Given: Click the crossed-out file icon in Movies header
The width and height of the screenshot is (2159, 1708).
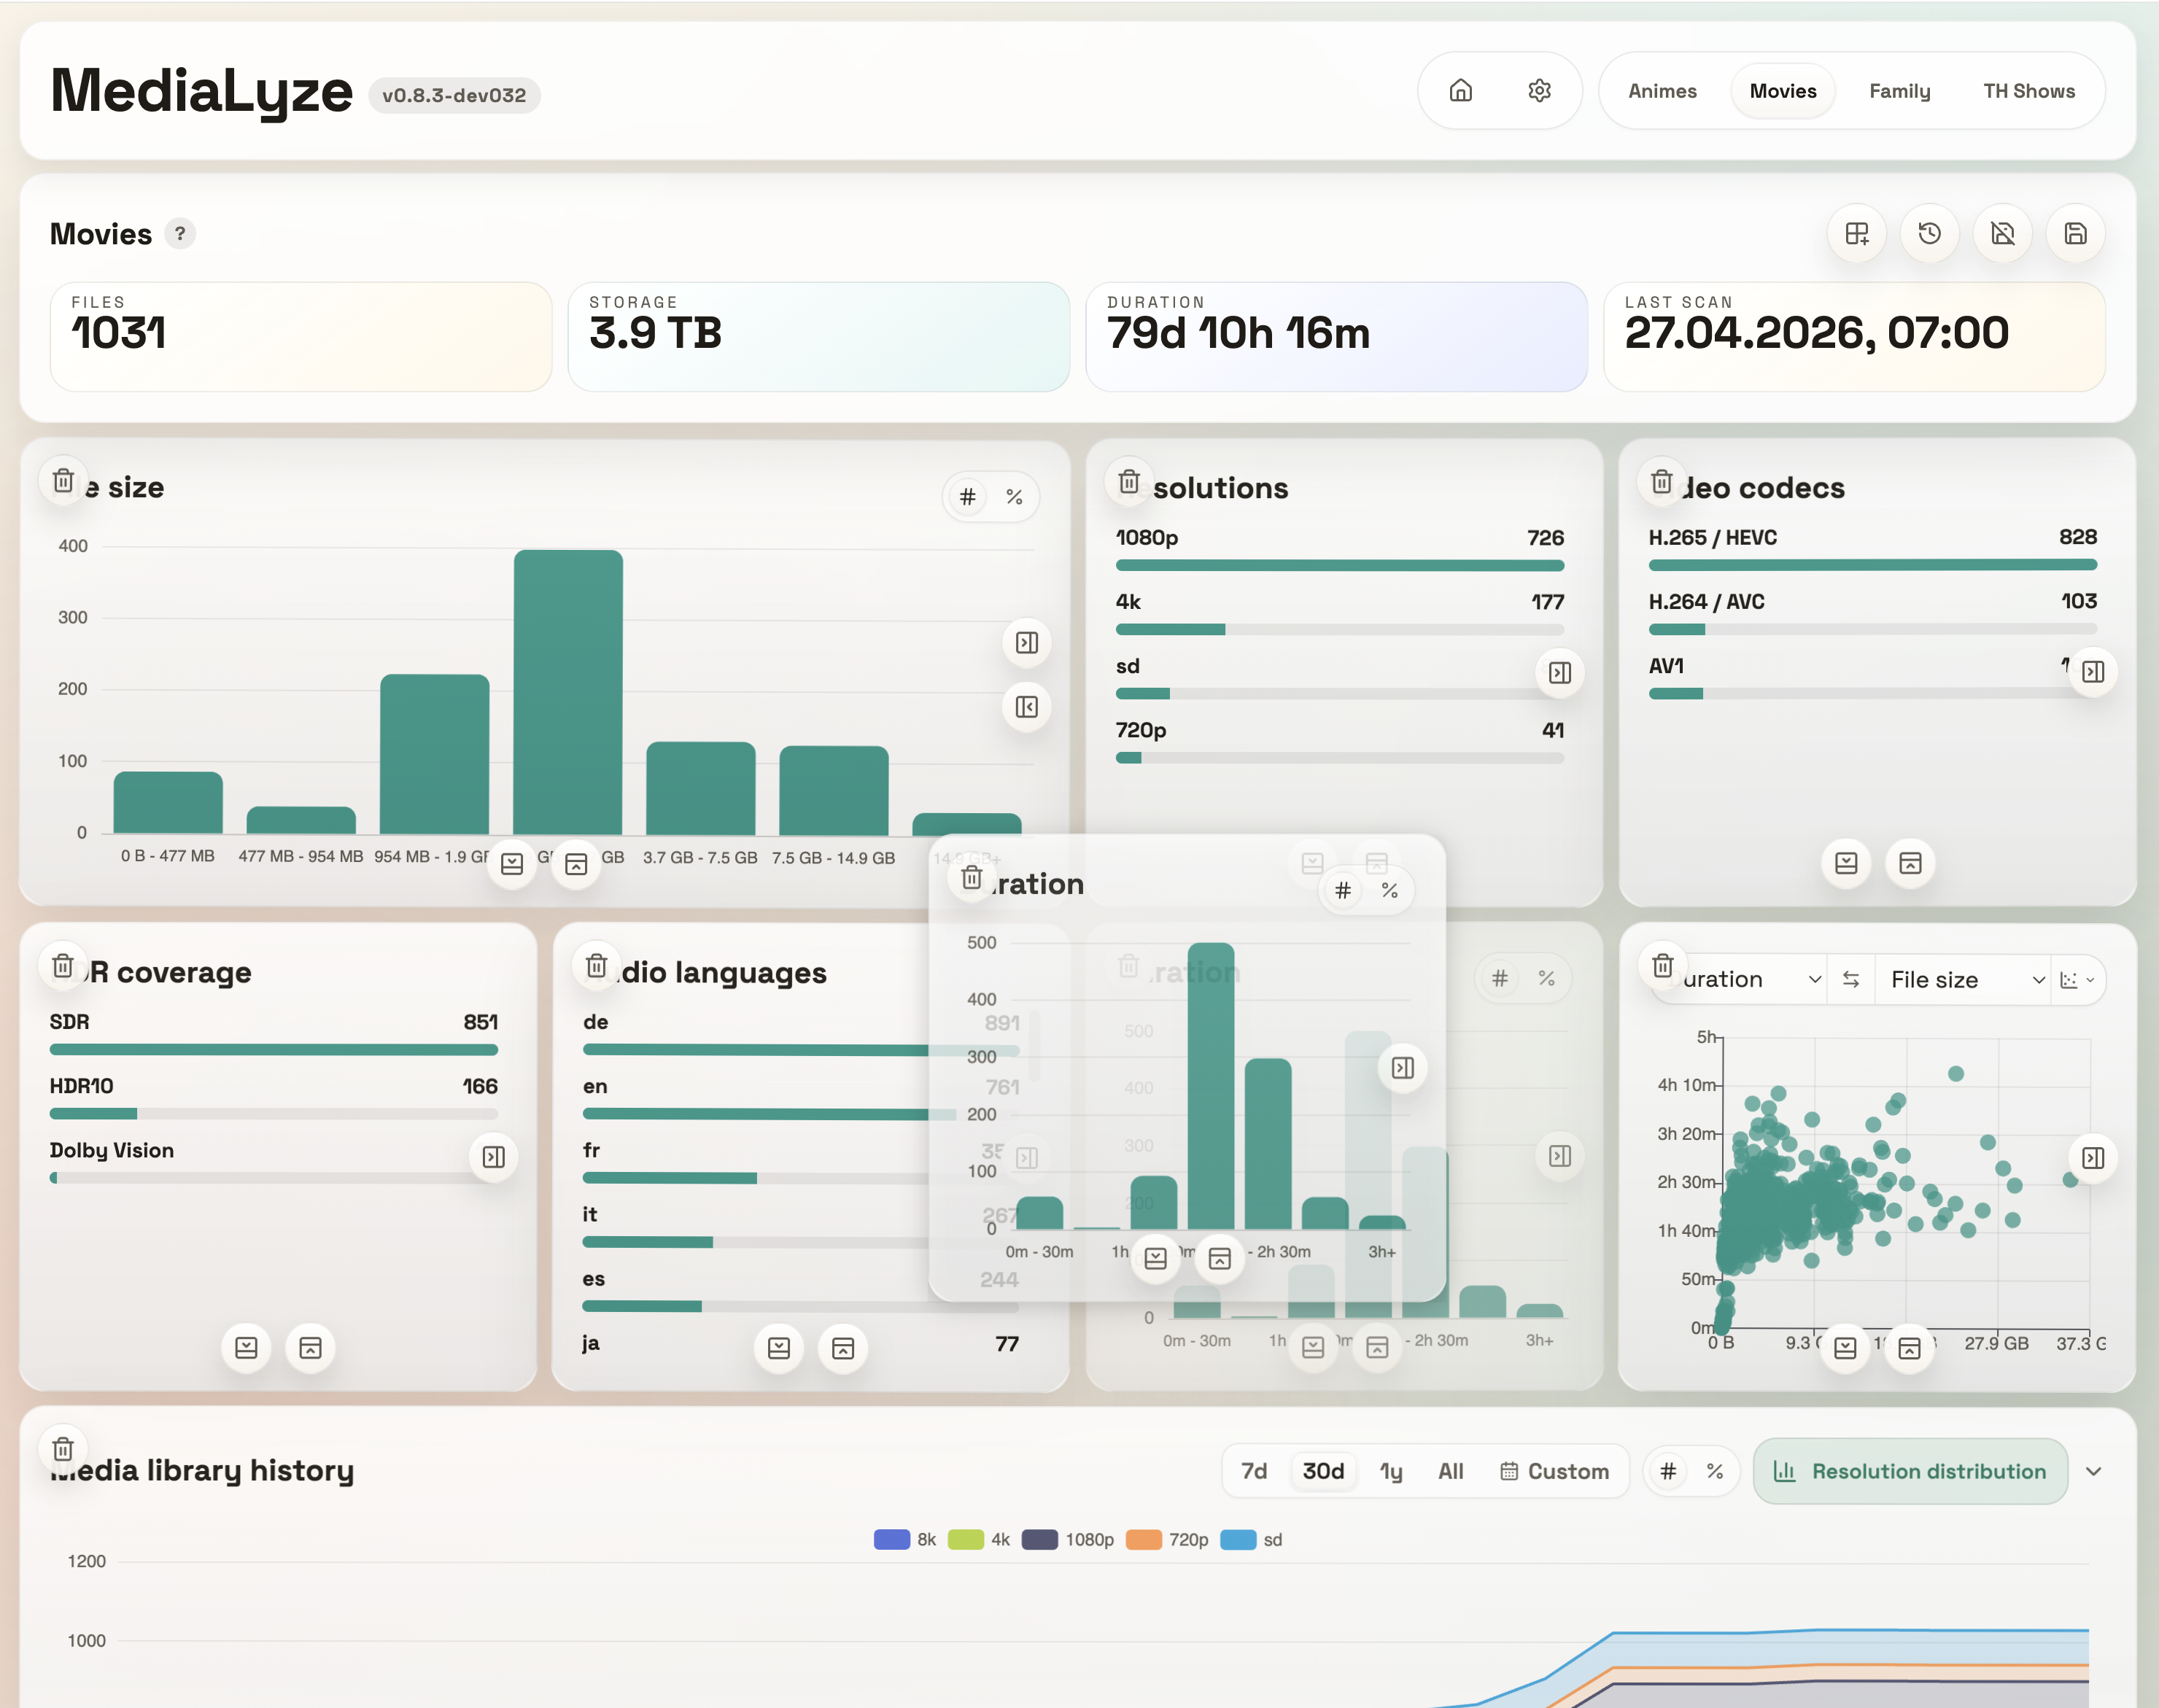Looking at the screenshot, I should coord(2003,234).
